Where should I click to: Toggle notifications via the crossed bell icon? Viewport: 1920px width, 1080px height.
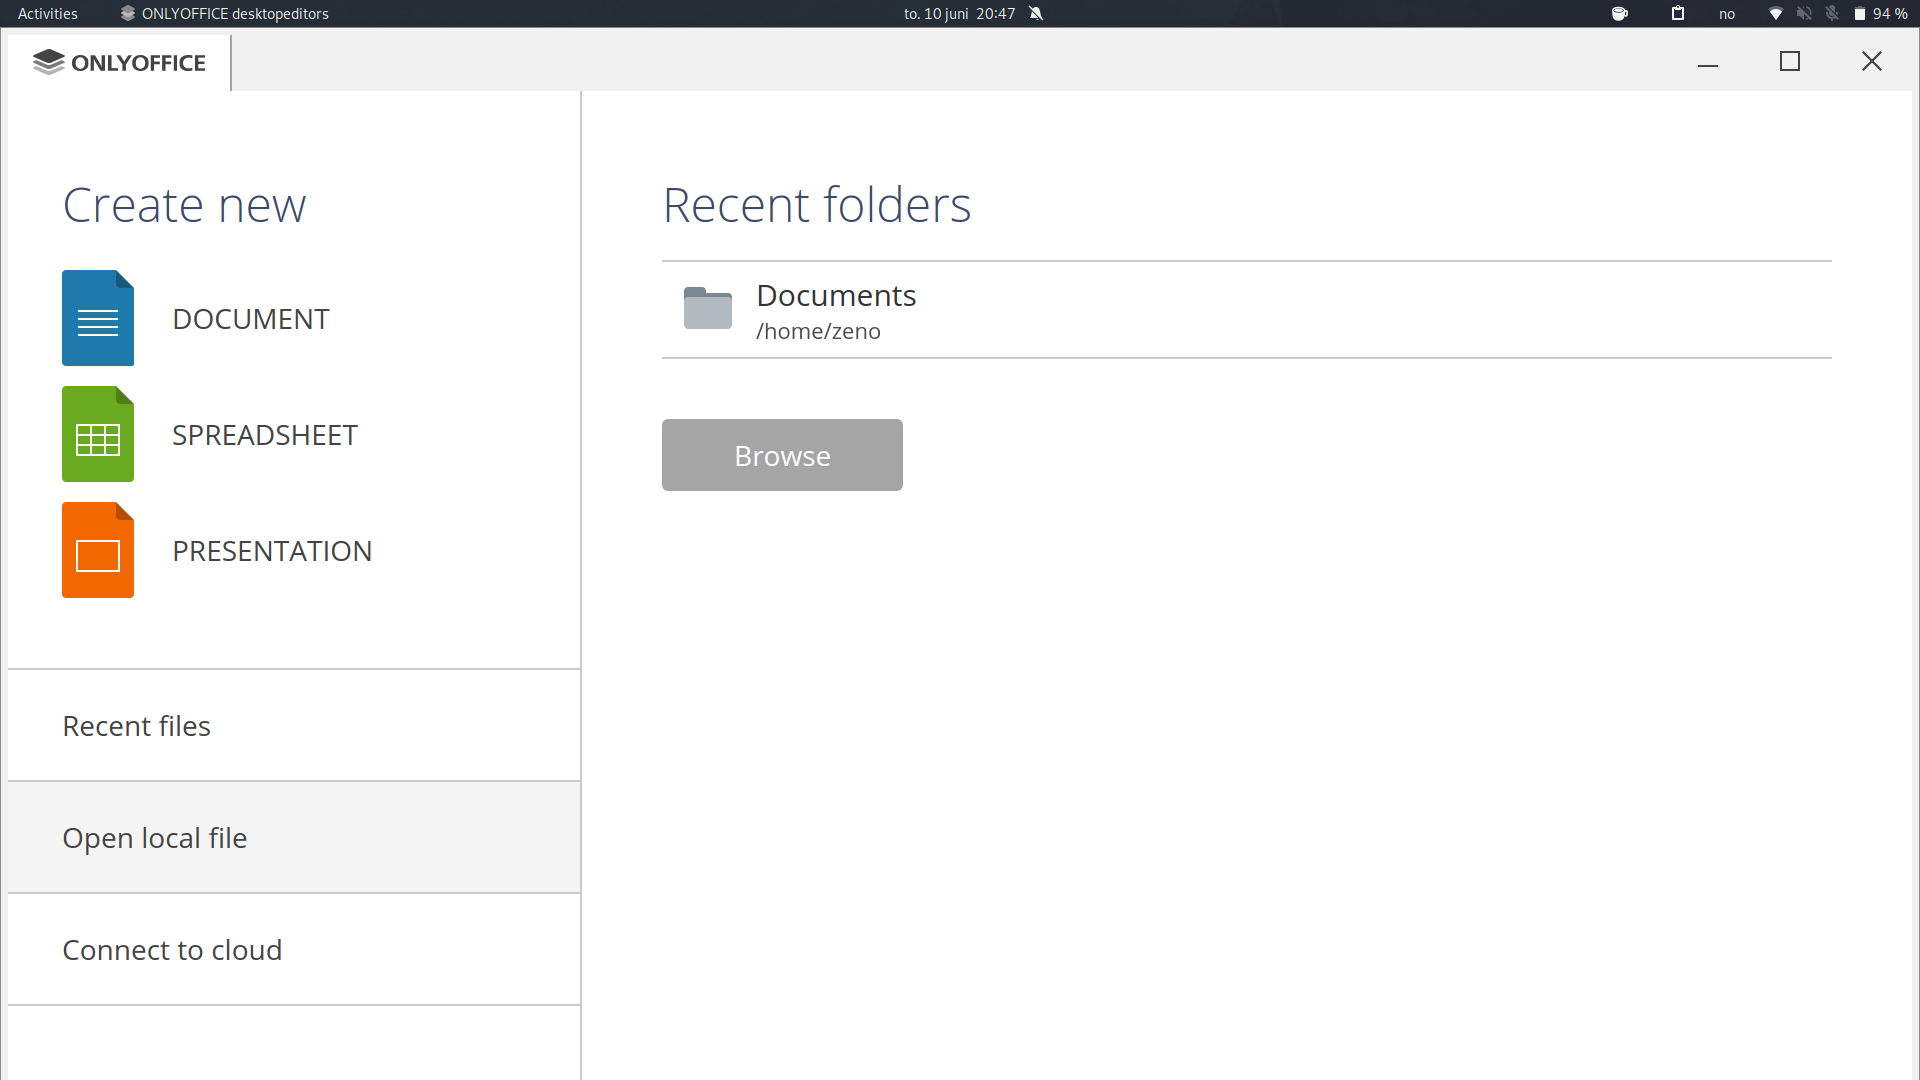(1036, 13)
